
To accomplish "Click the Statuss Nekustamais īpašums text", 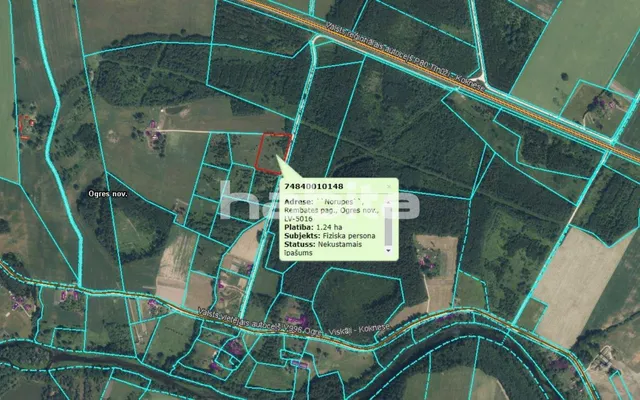I will point(323,249).
